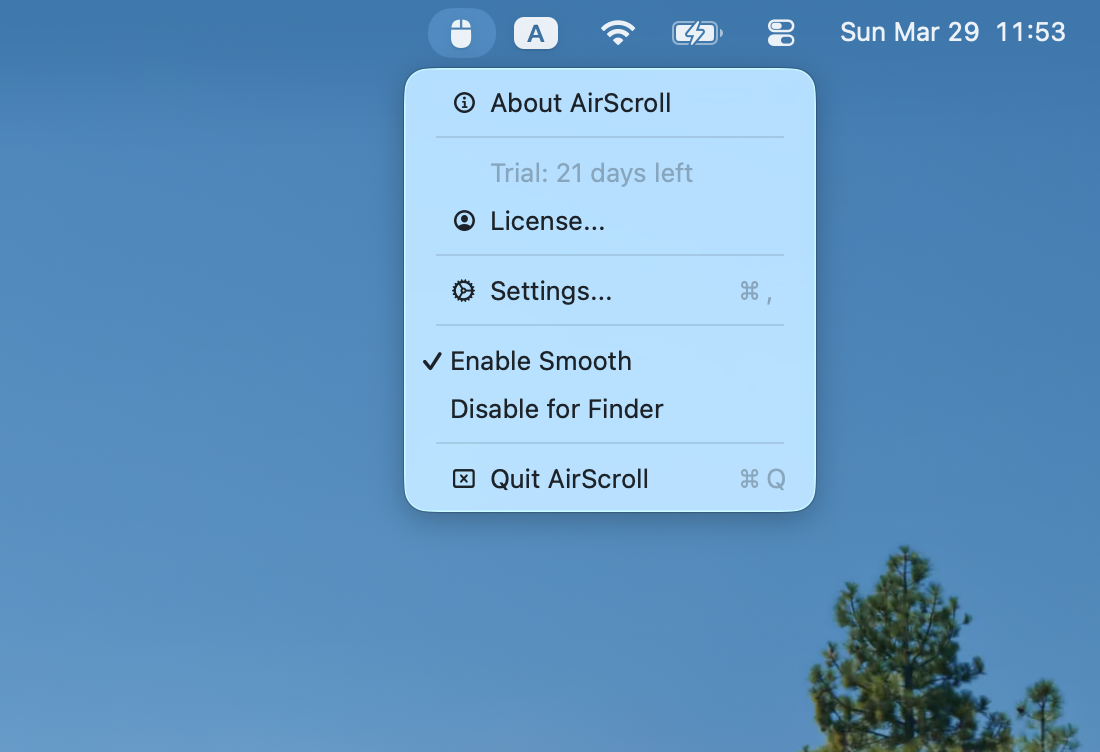Click the AirScroll mouse icon in menu bar

pos(461,31)
